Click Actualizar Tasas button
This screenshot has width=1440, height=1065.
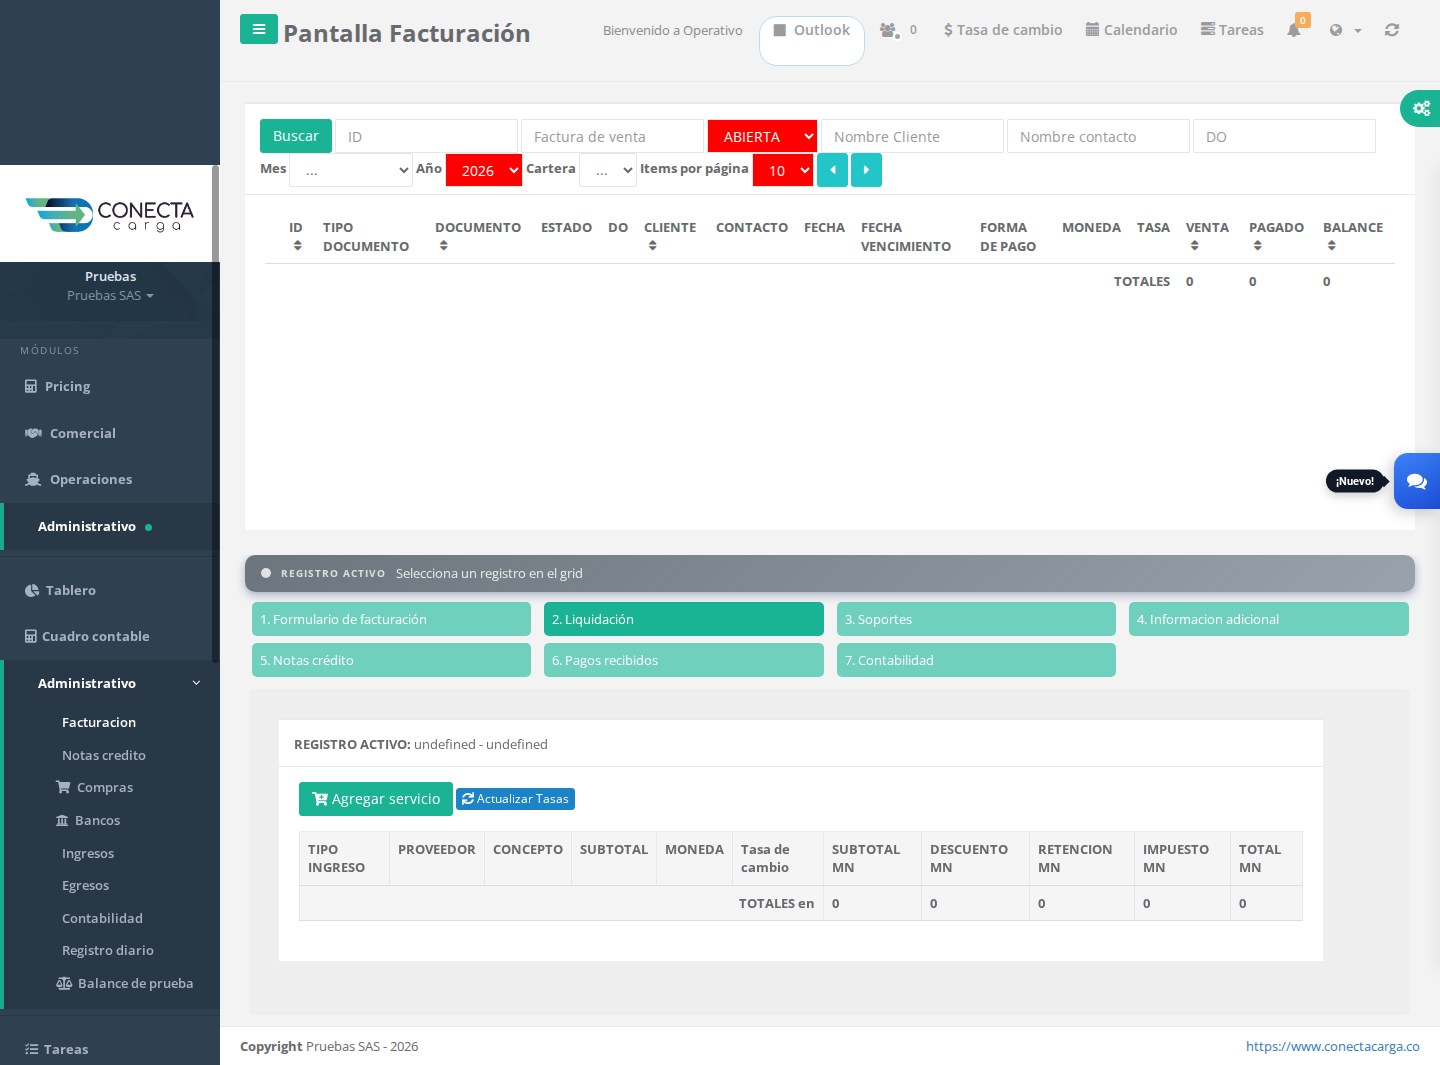[515, 799]
